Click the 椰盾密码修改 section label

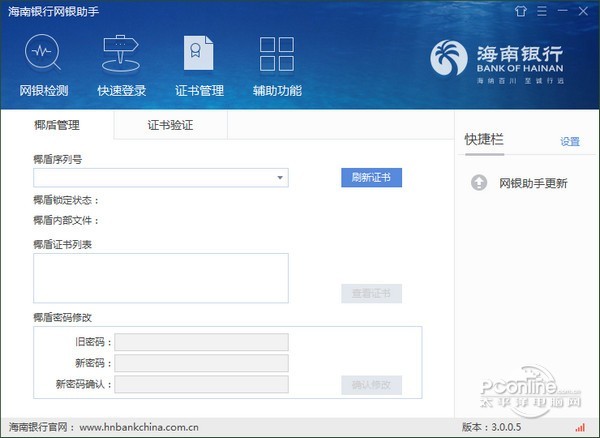[62, 318]
